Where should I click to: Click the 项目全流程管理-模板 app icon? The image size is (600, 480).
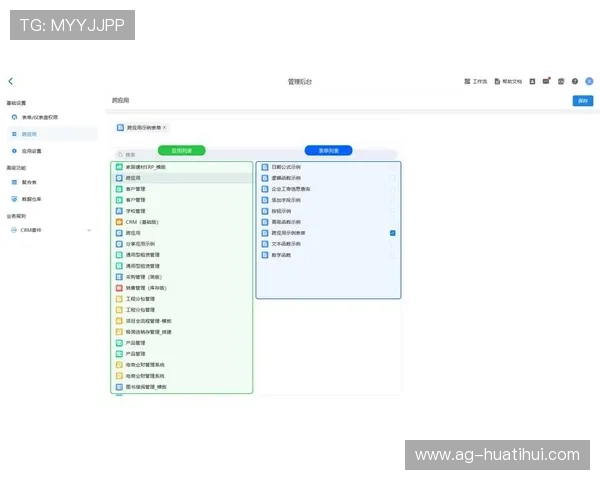119,321
